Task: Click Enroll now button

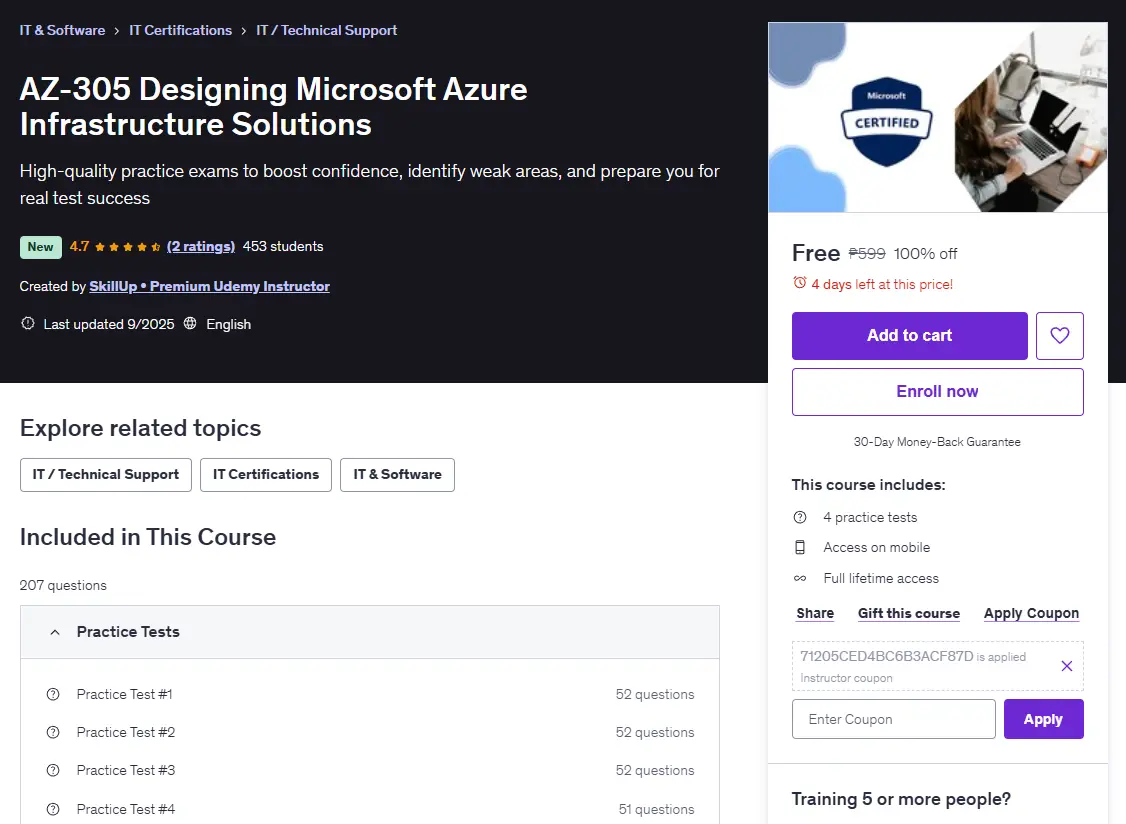Action: click(x=938, y=392)
